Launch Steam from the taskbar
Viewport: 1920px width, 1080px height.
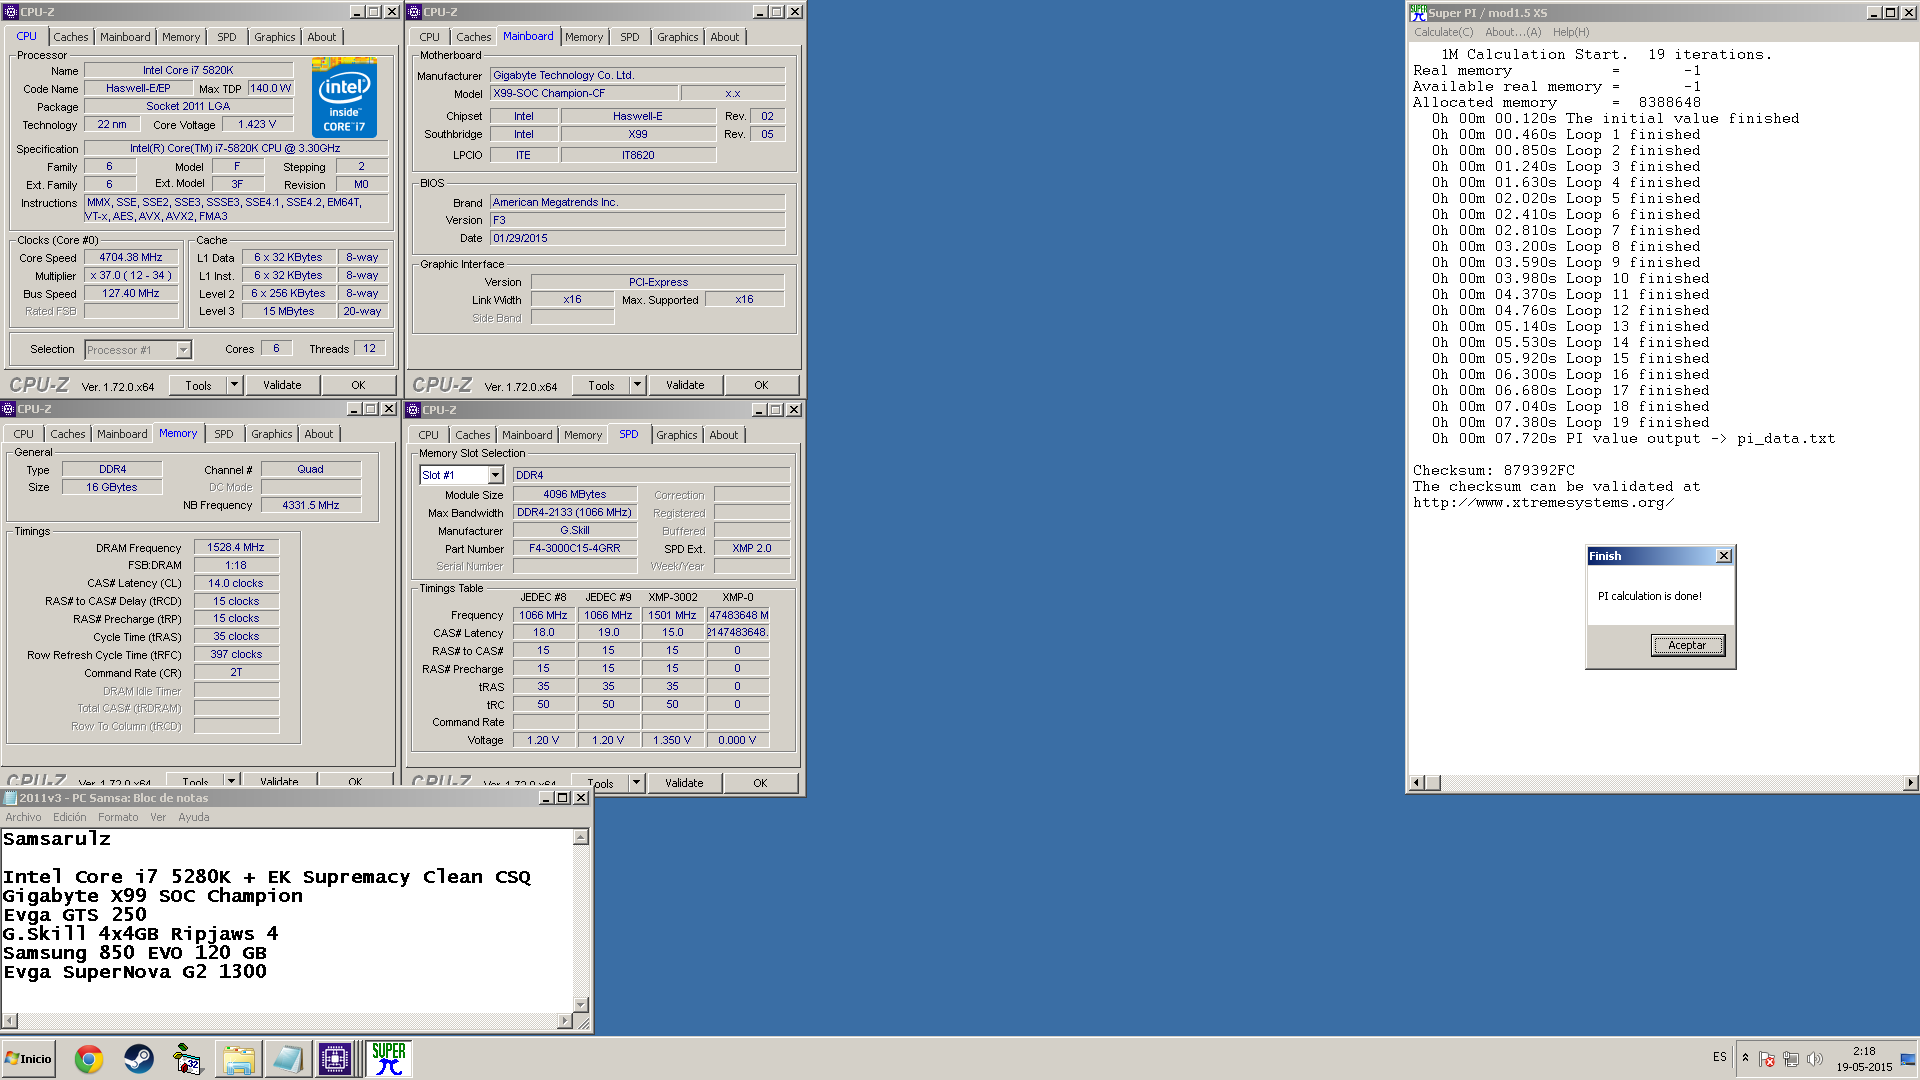coord(138,1059)
